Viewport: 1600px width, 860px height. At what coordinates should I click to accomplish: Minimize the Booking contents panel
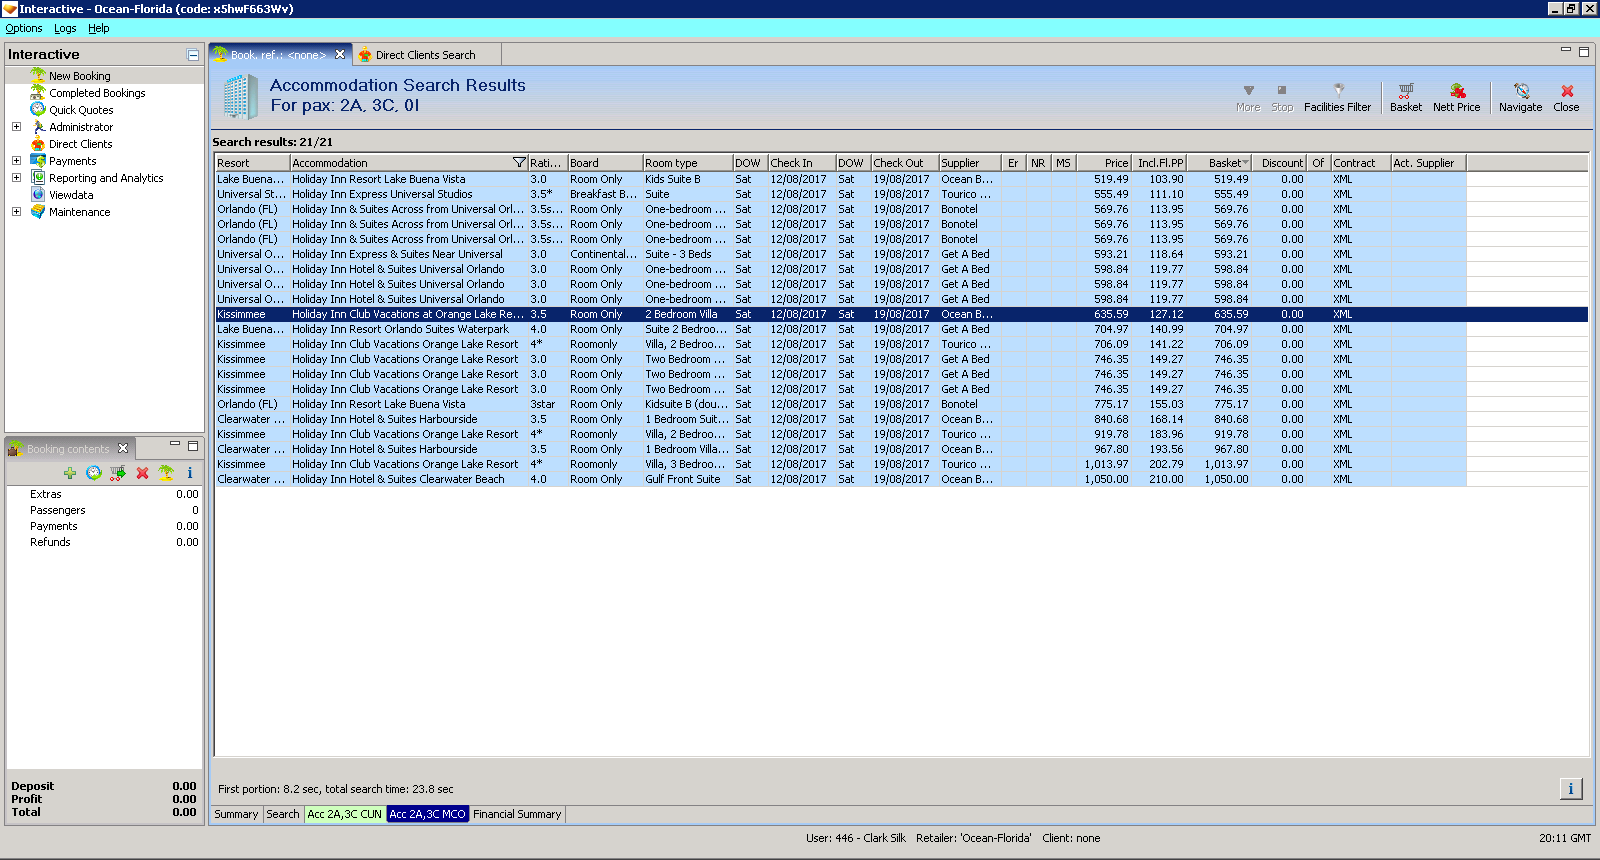175,444
